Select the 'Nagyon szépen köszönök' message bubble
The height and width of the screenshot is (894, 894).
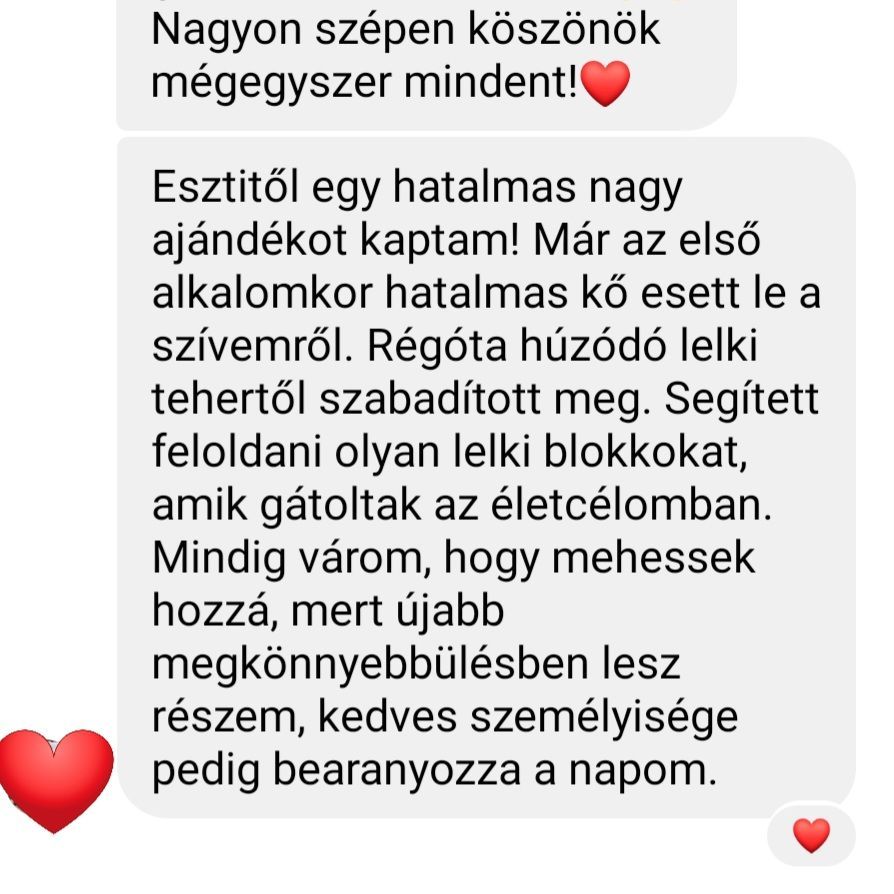[426, 65]
